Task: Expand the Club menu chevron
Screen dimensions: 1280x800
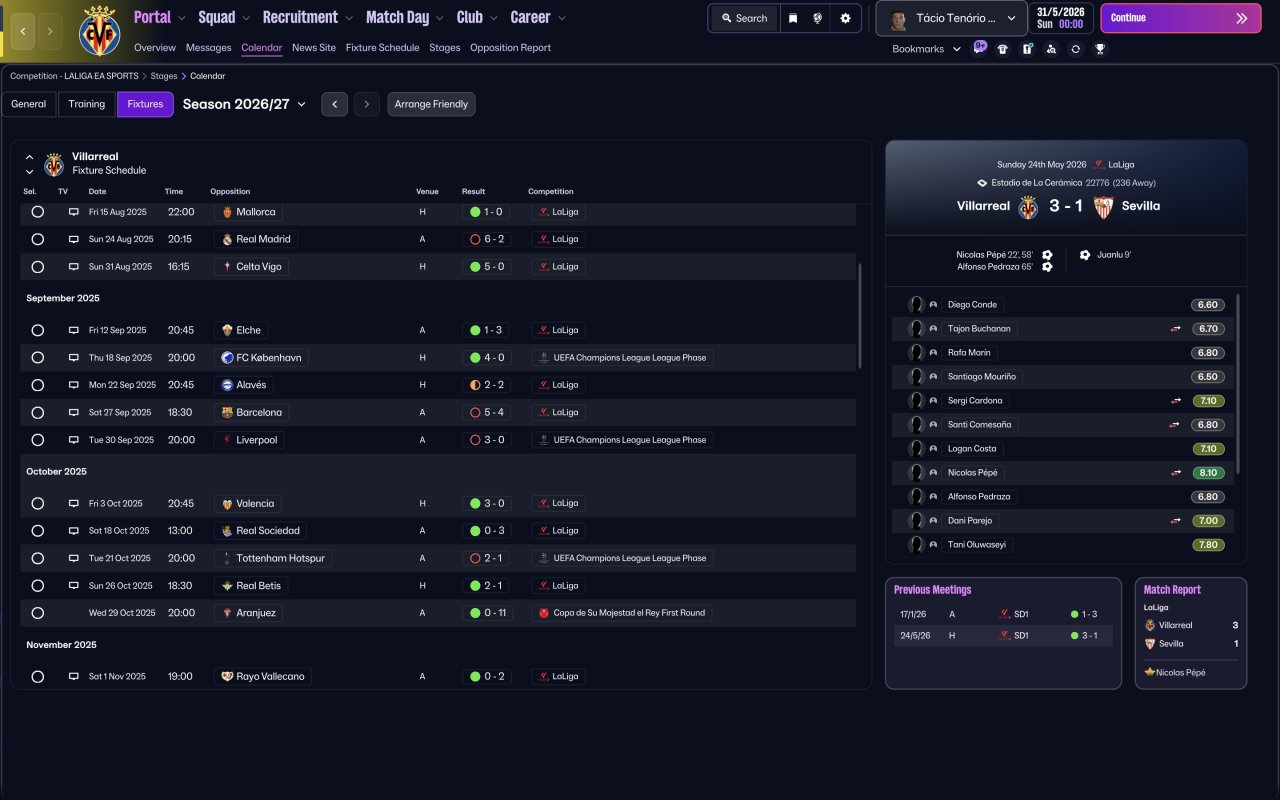Action: (x=493, y=18)
